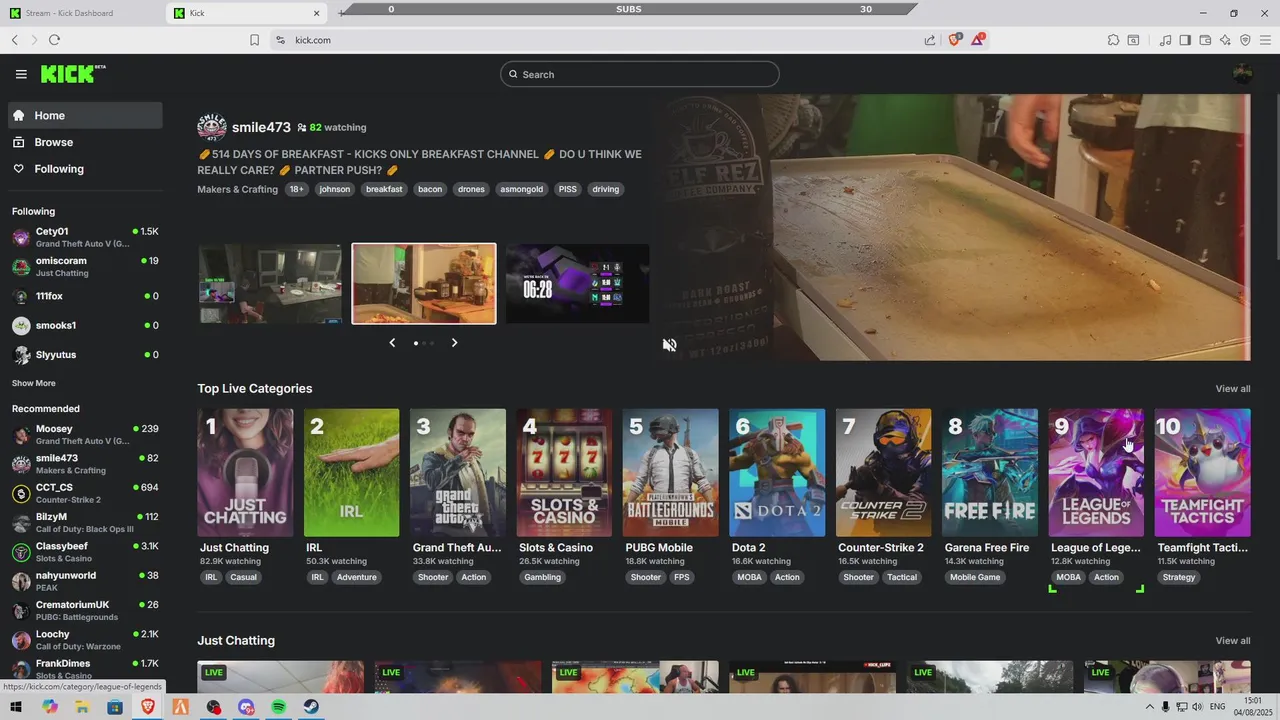Image resolution: width=1280 pixels, height=720 pixels.
Task: View all Just Chatting streams
Action: tap(1233, 640)
